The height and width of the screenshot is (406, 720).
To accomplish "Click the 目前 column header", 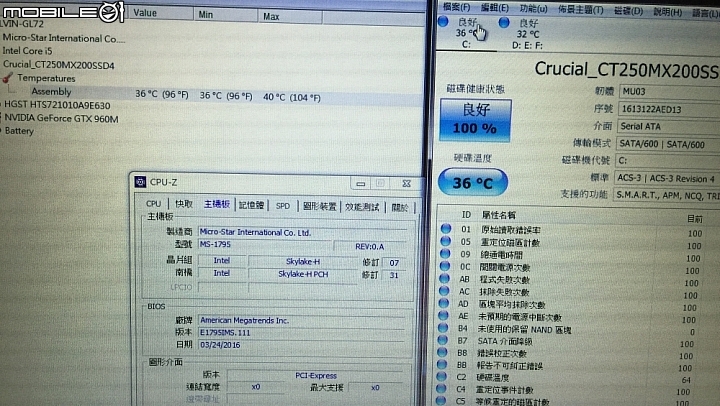I will 694,219.
